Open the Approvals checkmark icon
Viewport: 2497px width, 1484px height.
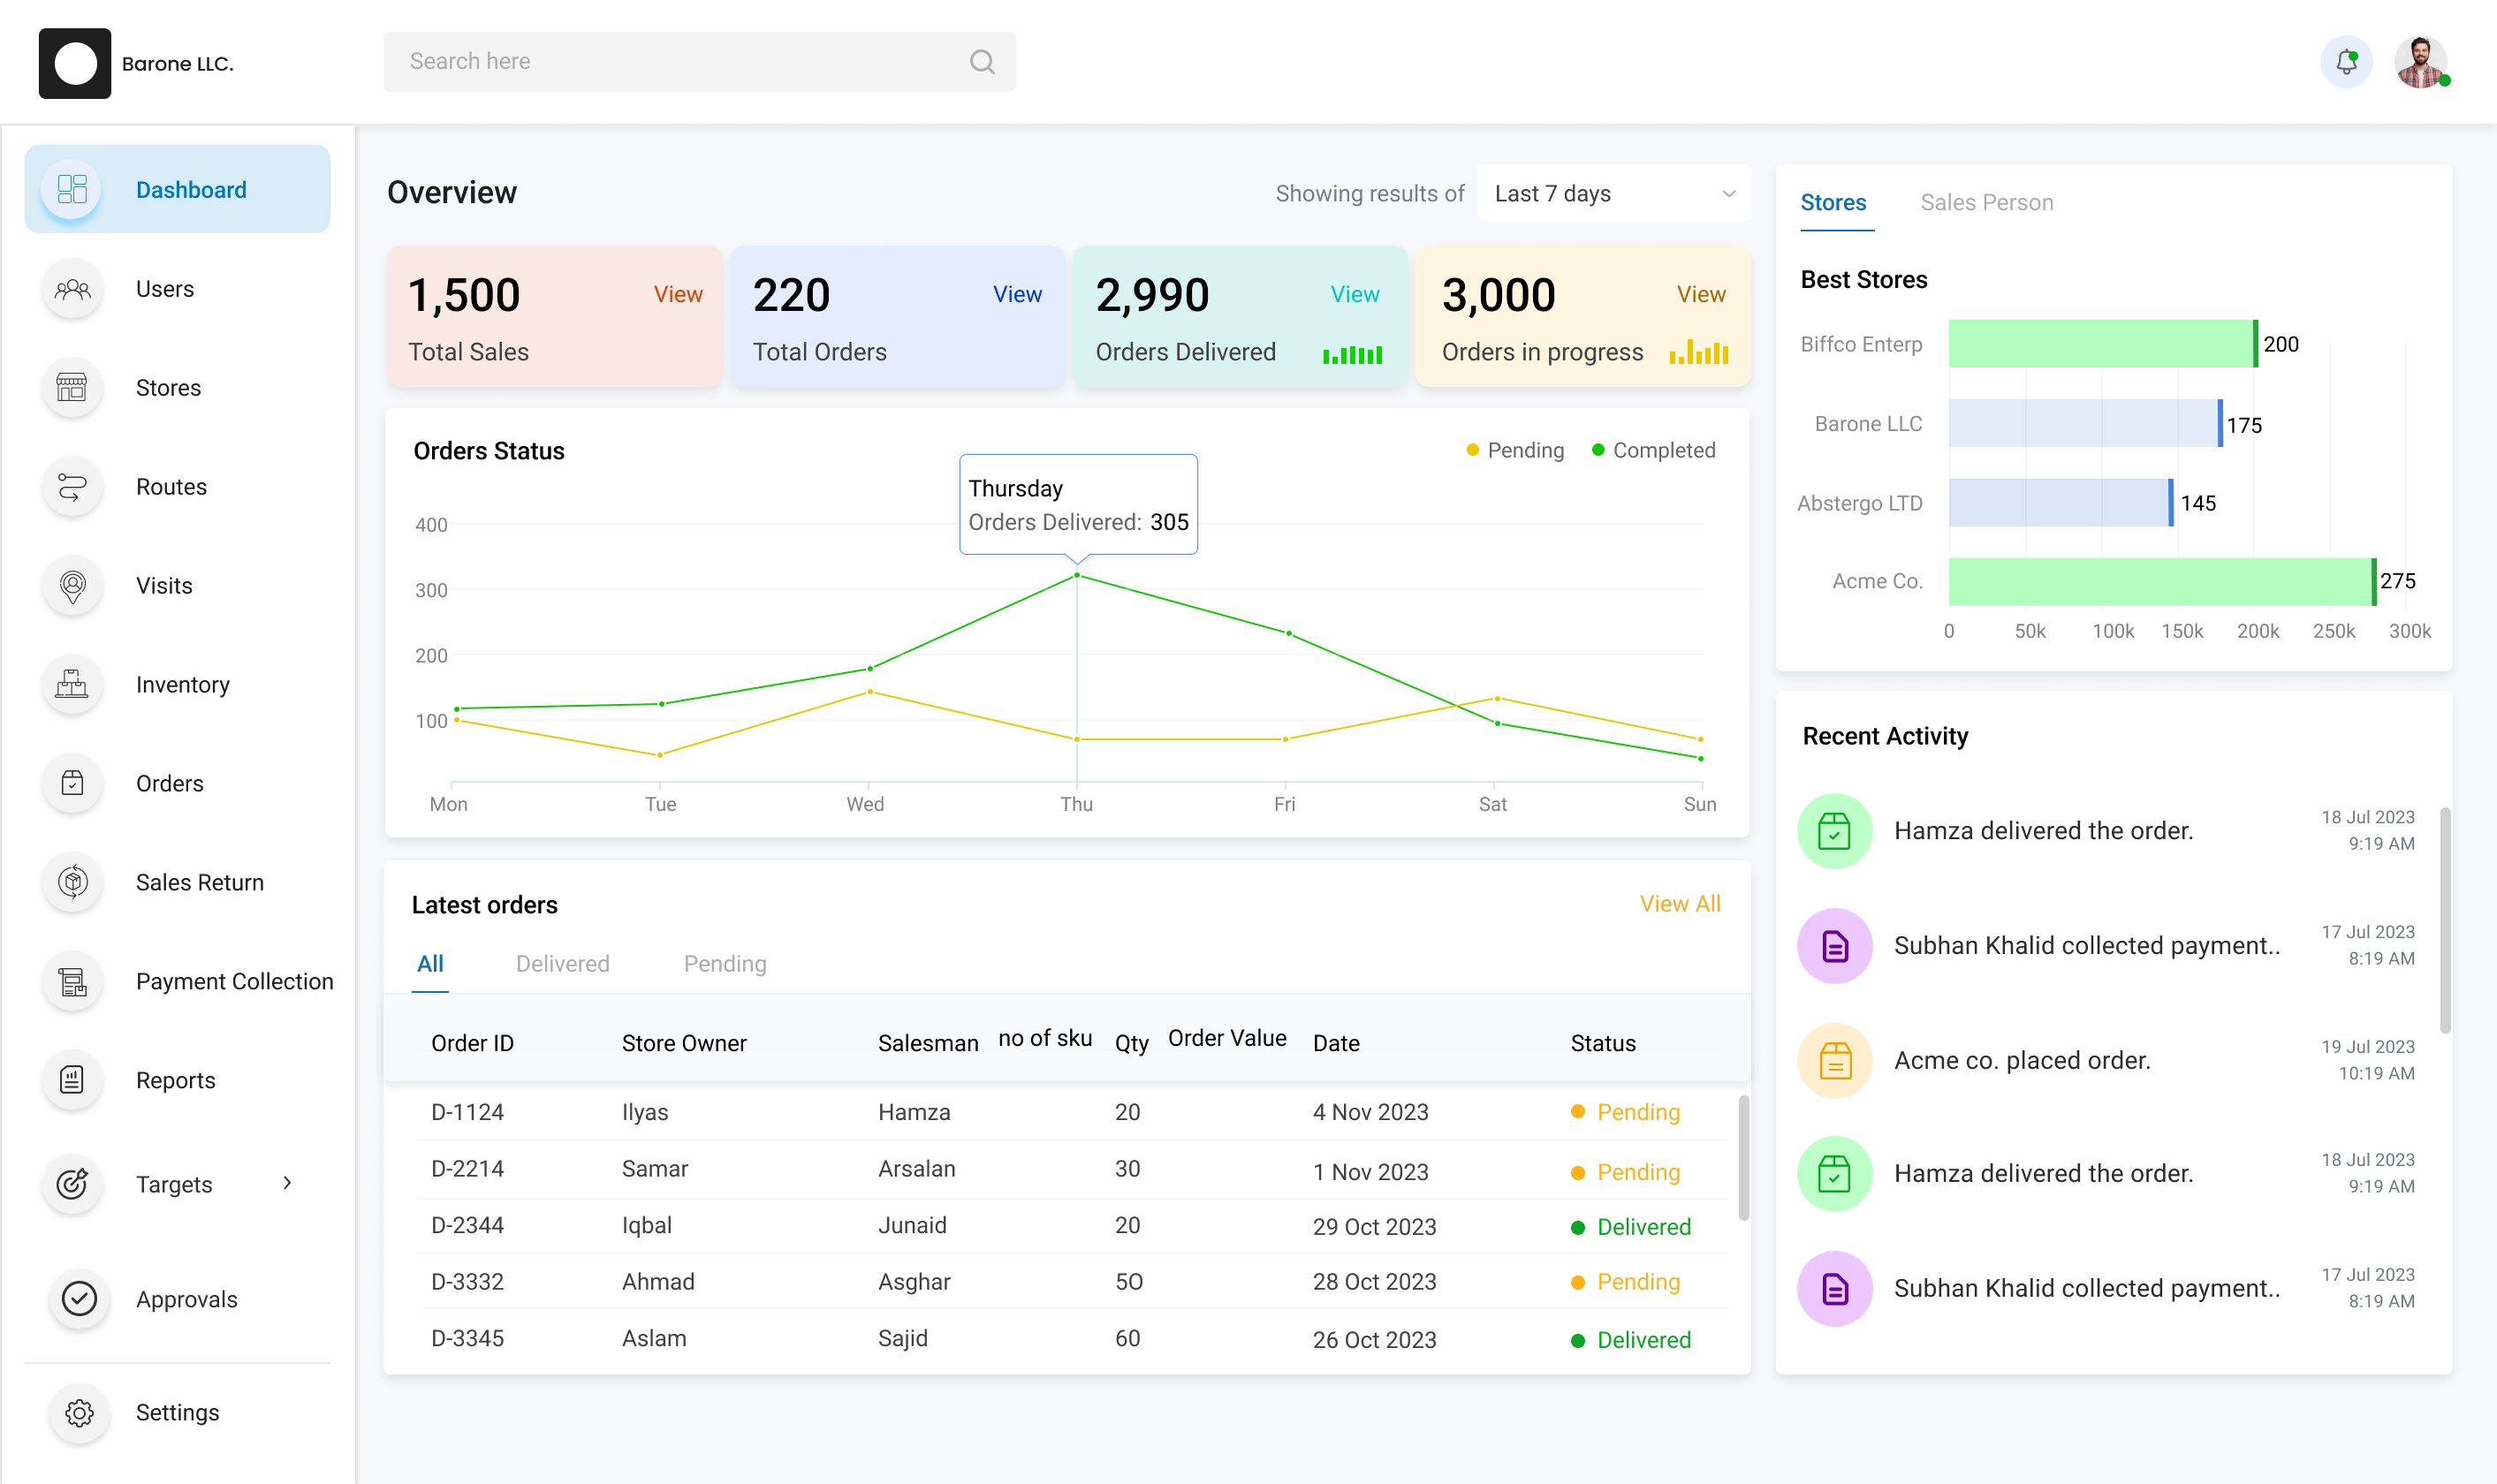point(79,1299)
